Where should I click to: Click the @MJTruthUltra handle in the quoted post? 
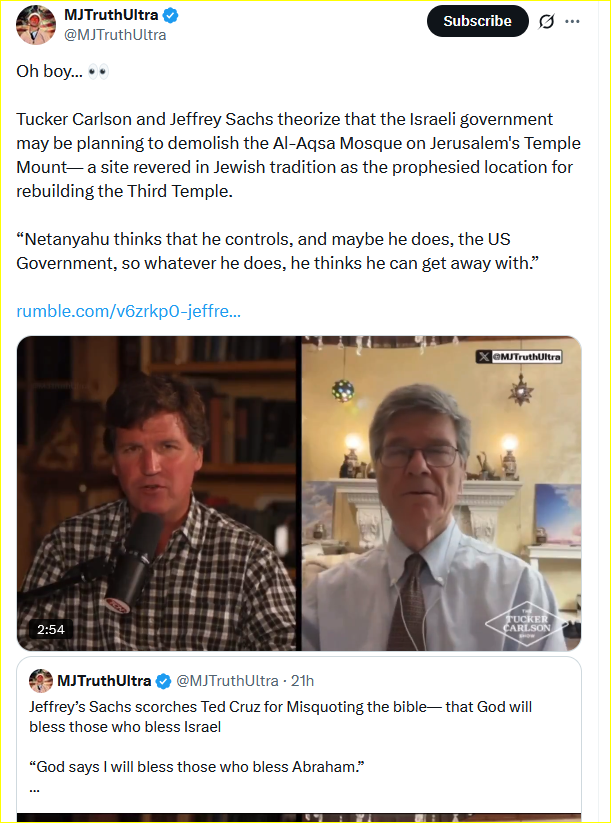click(227, 681)
